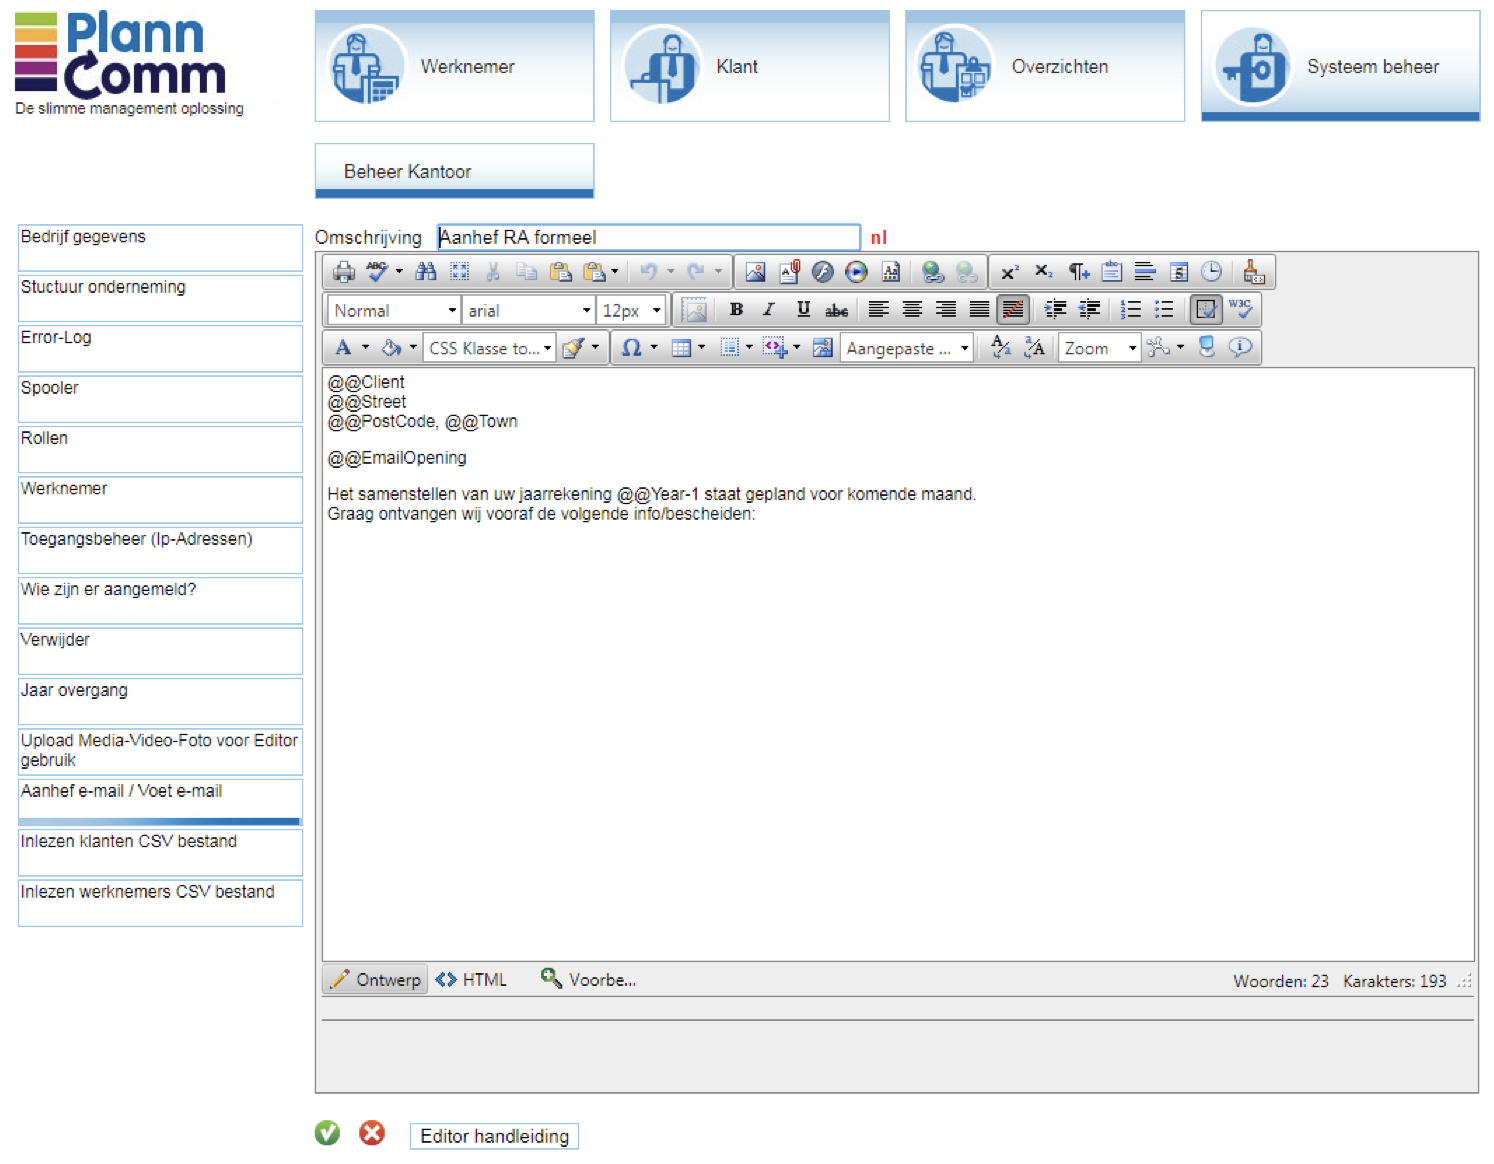Click the Superscript icon
Screen dimensions: 1494x1164
click(1010, 272)
